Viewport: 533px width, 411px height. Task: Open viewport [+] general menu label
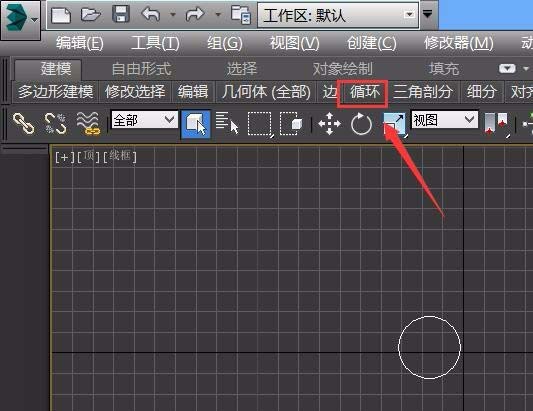64,157
